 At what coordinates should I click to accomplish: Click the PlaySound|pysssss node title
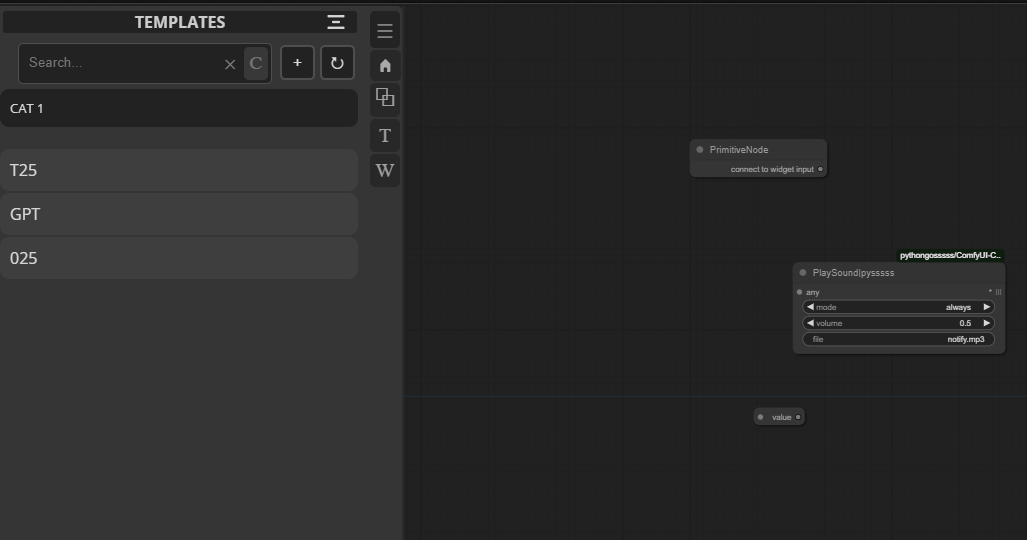click(853, 273)
